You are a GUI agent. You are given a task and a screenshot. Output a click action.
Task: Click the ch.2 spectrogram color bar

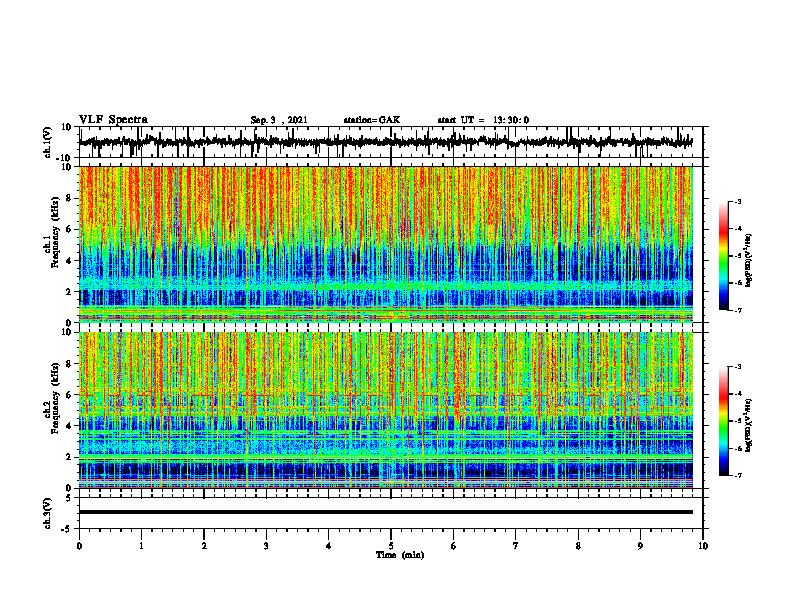coord(723,421)
